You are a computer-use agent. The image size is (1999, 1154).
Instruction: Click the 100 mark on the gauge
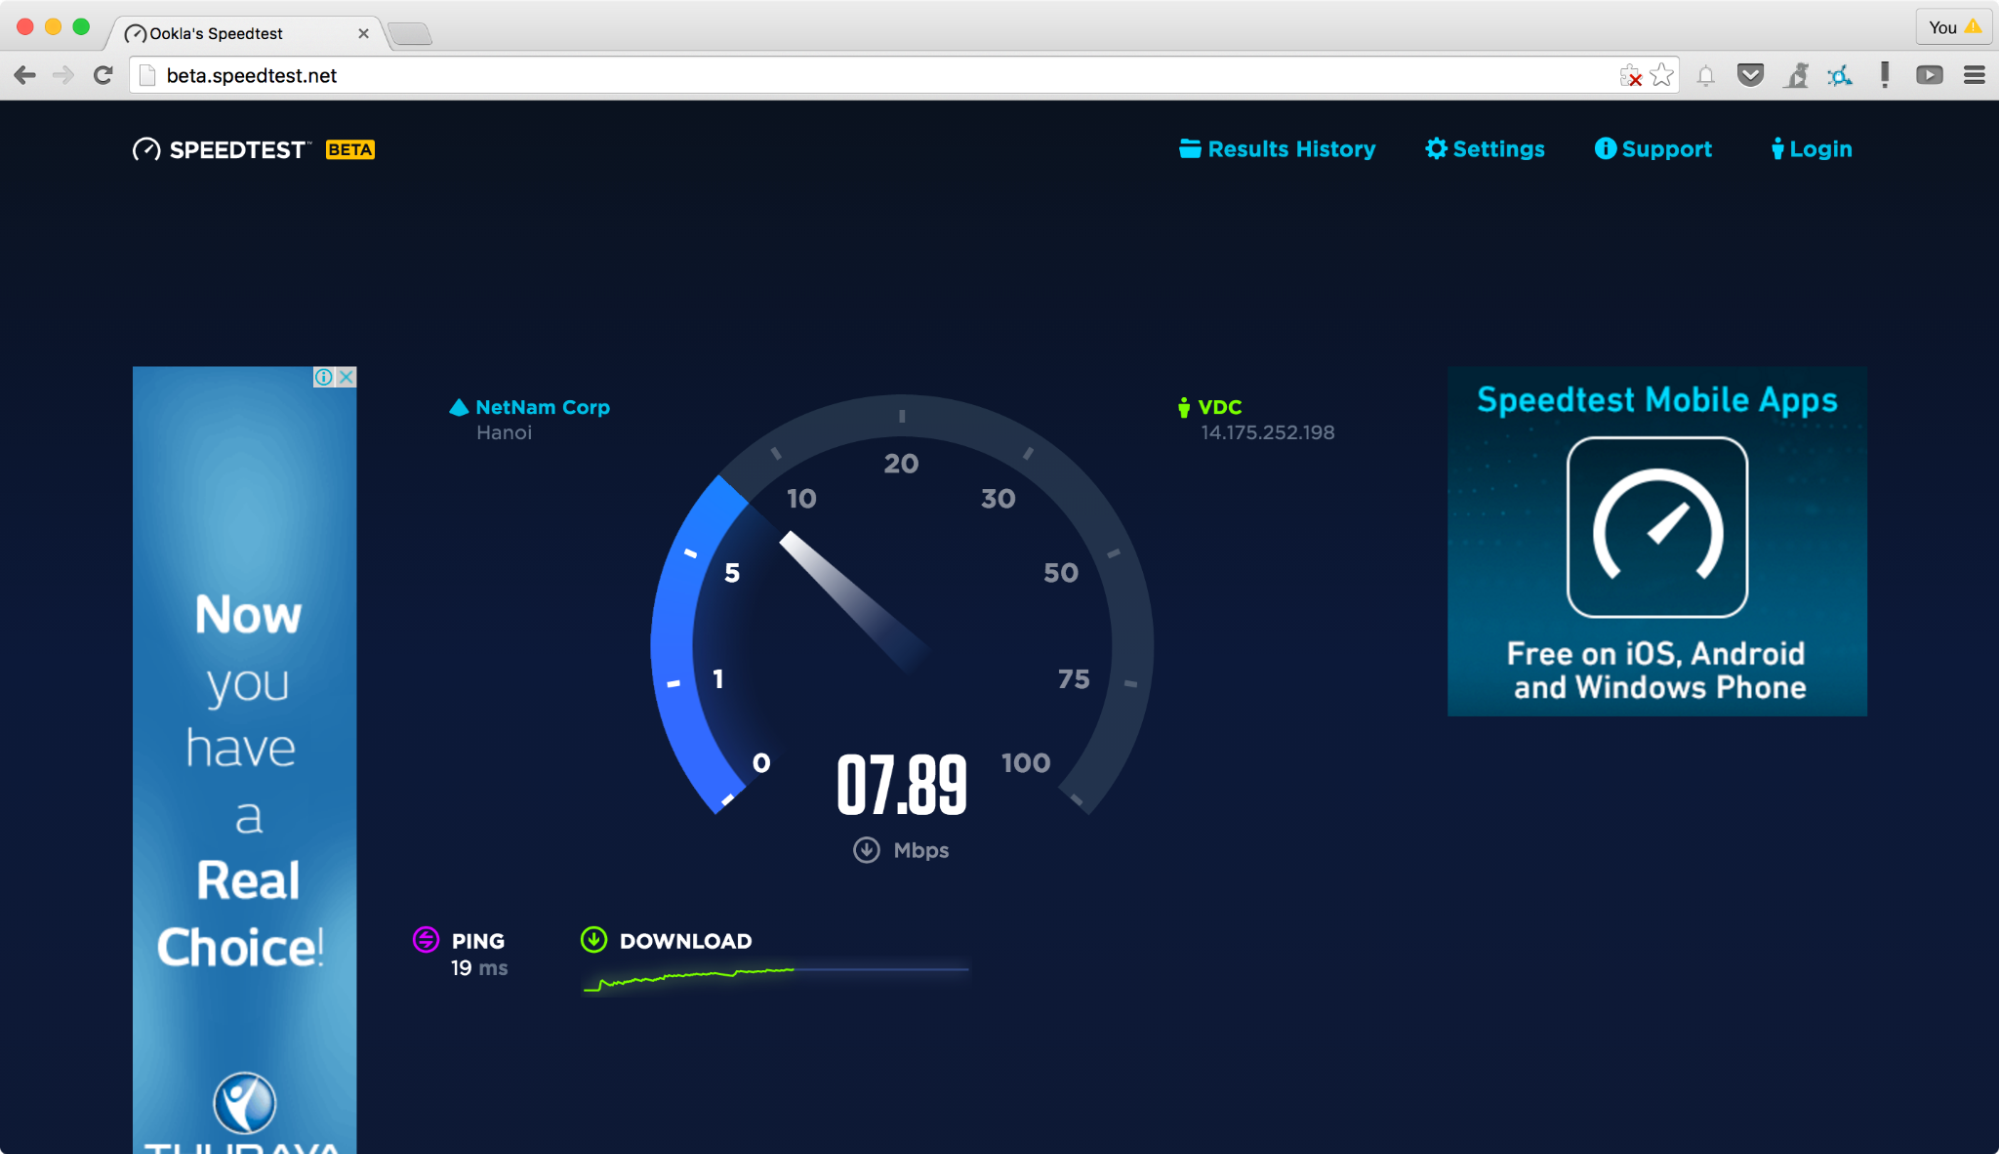click(x=1026, y=763)
